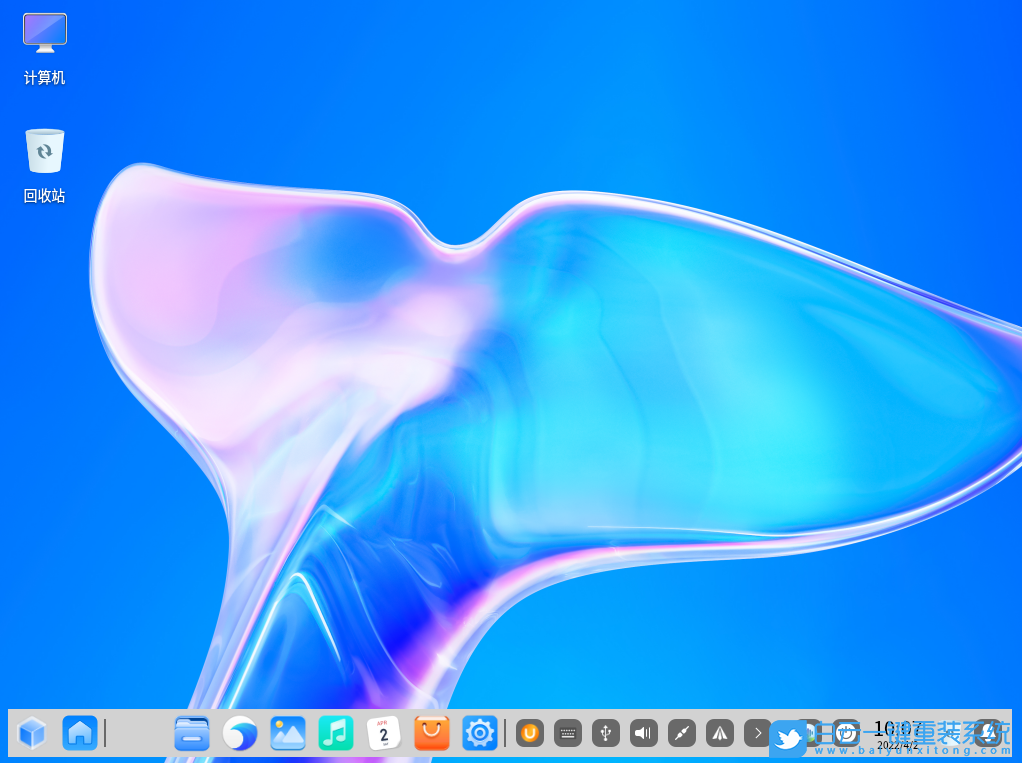Image resolution: width=1022 pixels, height=763 pixels.
Task: Expand hidden tray icons with the chevron
Action: pos(757,733)
